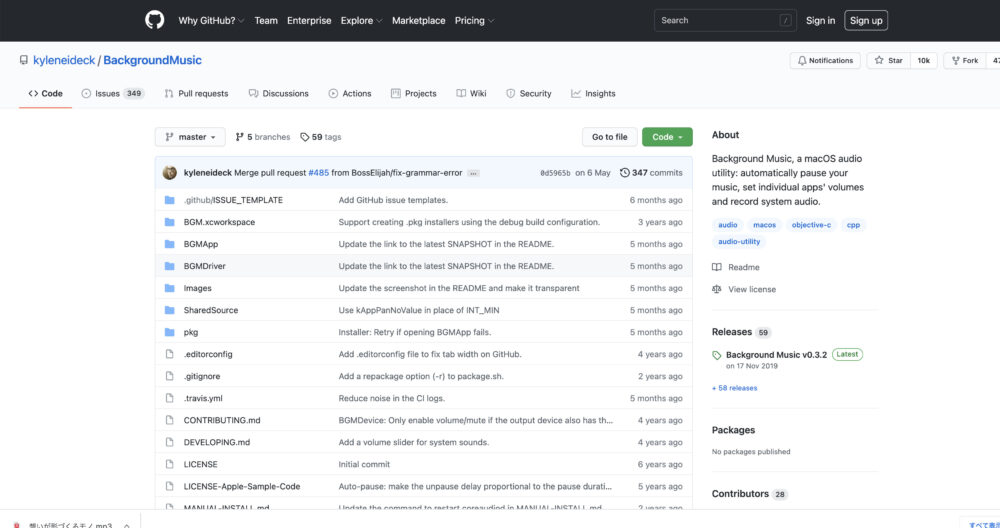This screenshot has width=1000, height=528.
Task: Click the BGM.xcworkspace folder icon
Action: click(x=170, y=222)
